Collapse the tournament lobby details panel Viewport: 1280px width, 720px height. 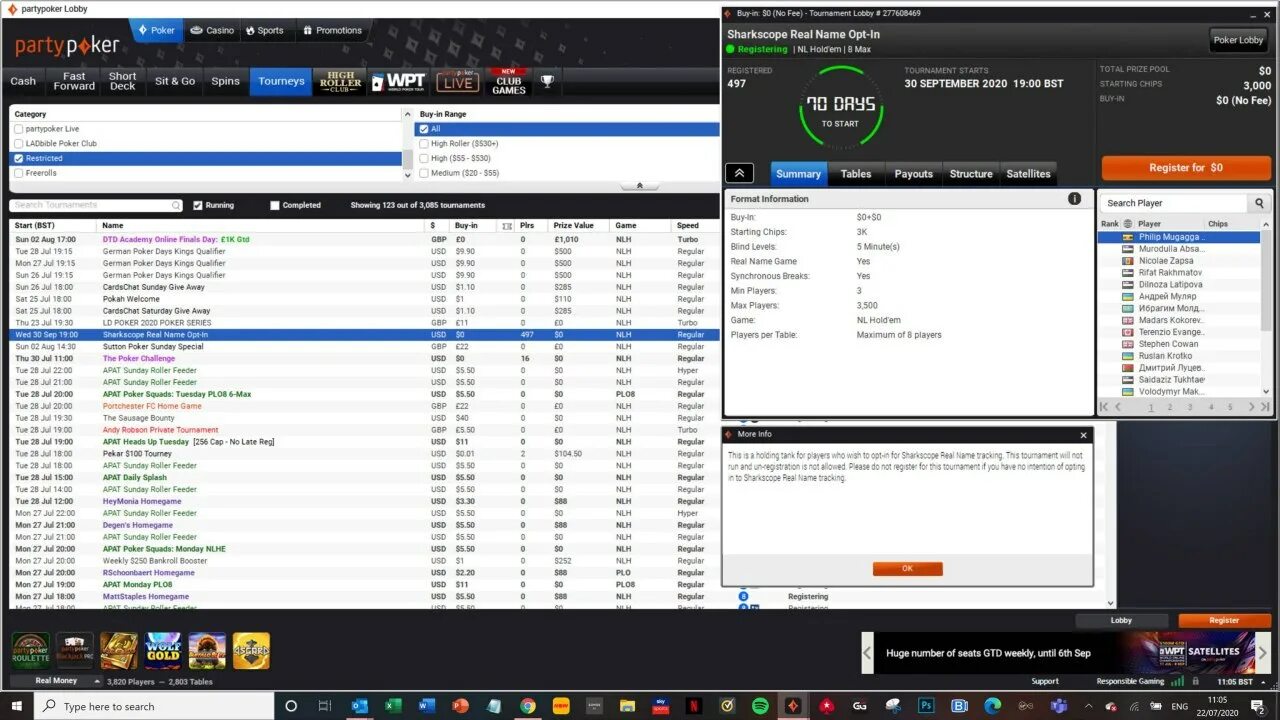(x=739, y=173)
